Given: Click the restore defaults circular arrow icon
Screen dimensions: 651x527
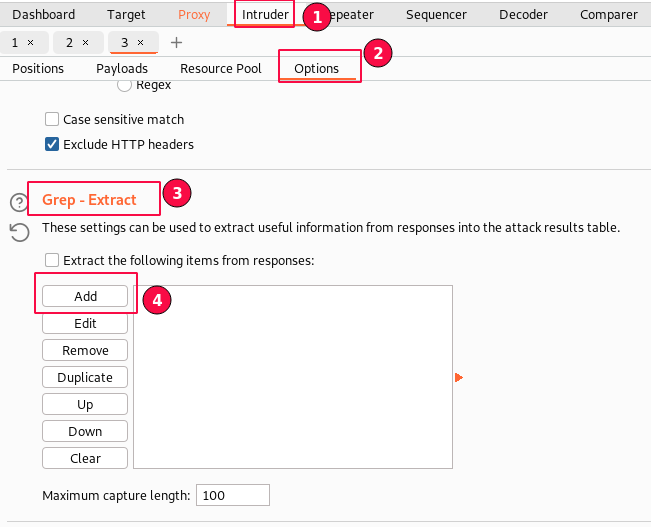Looking at the screenshot, I should point(19,232).
